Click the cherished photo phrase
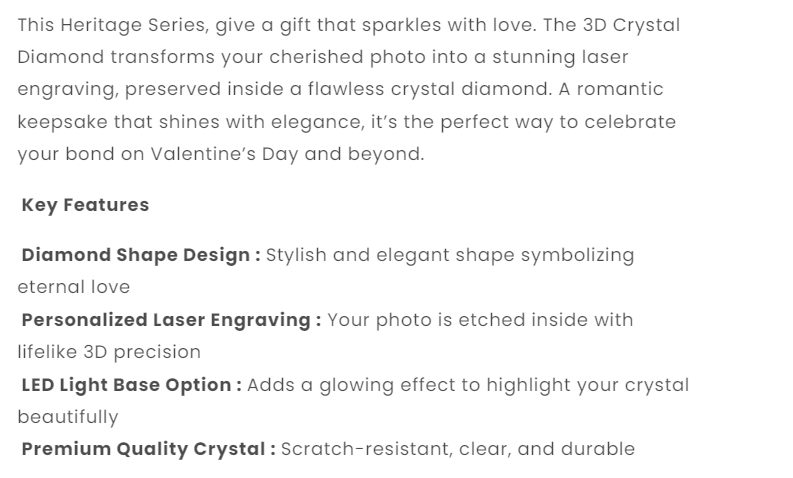The image size is (793, 478). tap(323, 58)
